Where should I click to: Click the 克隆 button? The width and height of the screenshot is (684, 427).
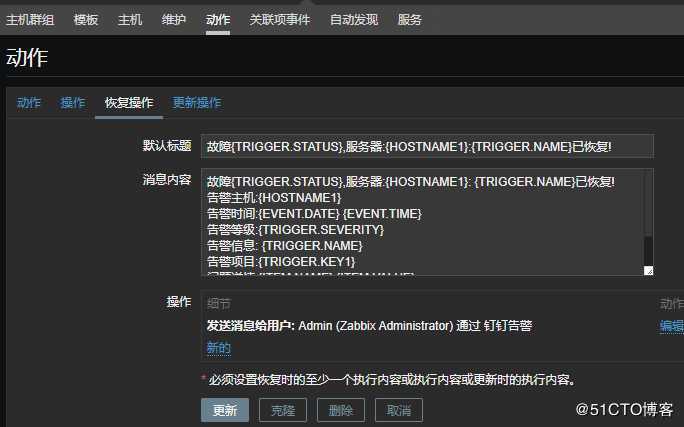(283, 410)
